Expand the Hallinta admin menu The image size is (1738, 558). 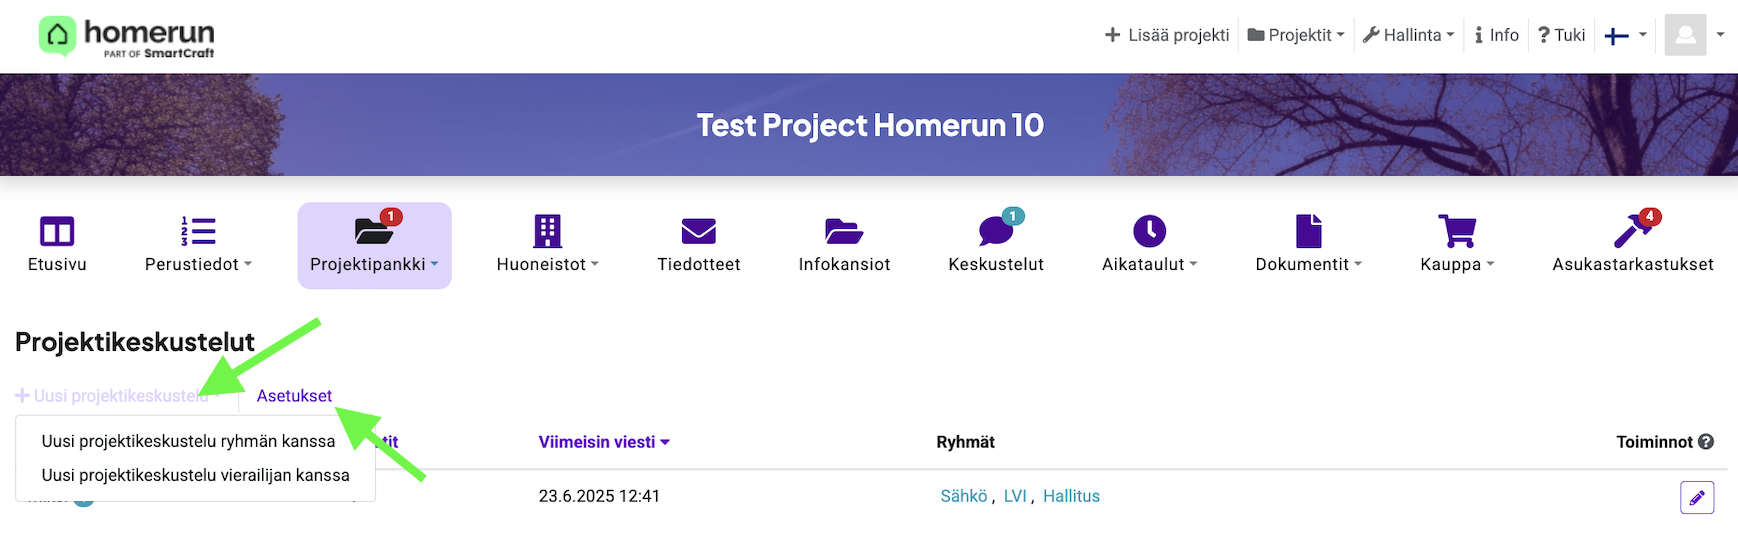coord(1409,35)
